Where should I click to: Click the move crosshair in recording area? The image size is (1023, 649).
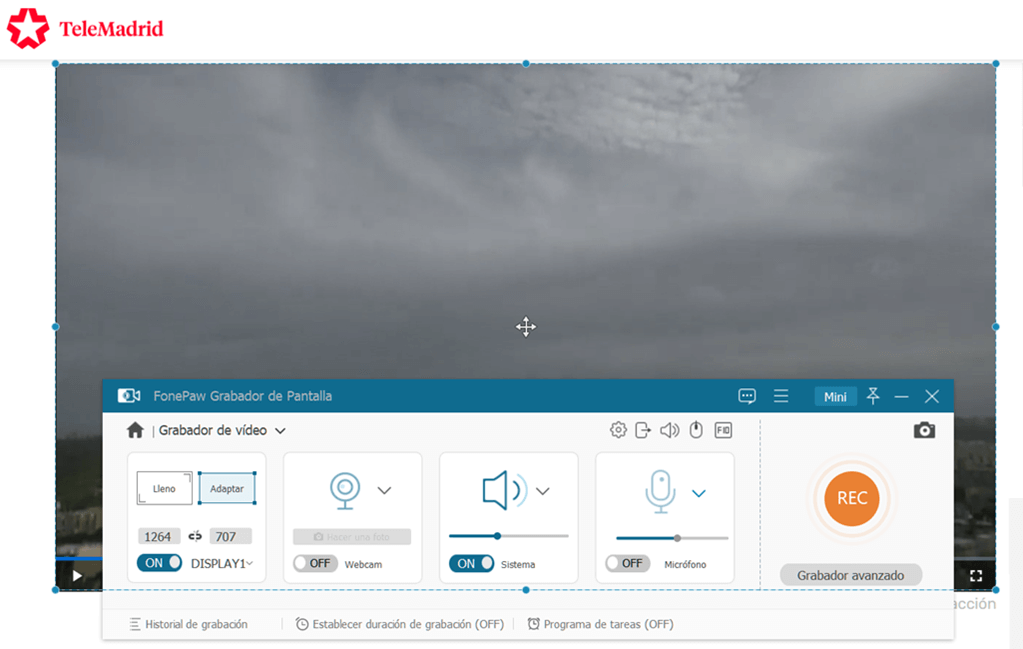point(526,327)
